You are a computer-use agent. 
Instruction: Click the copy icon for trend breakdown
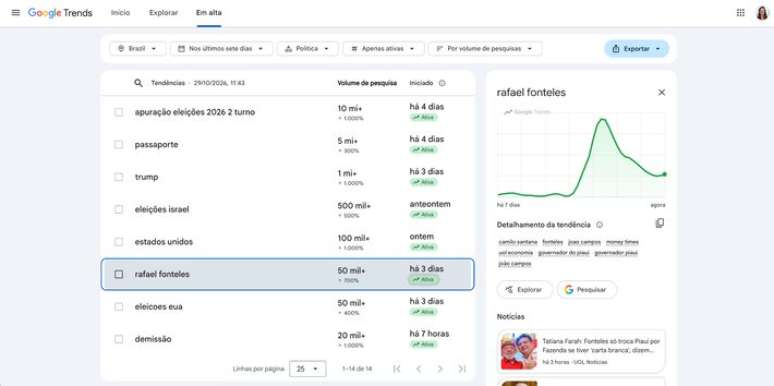(659, 224)
